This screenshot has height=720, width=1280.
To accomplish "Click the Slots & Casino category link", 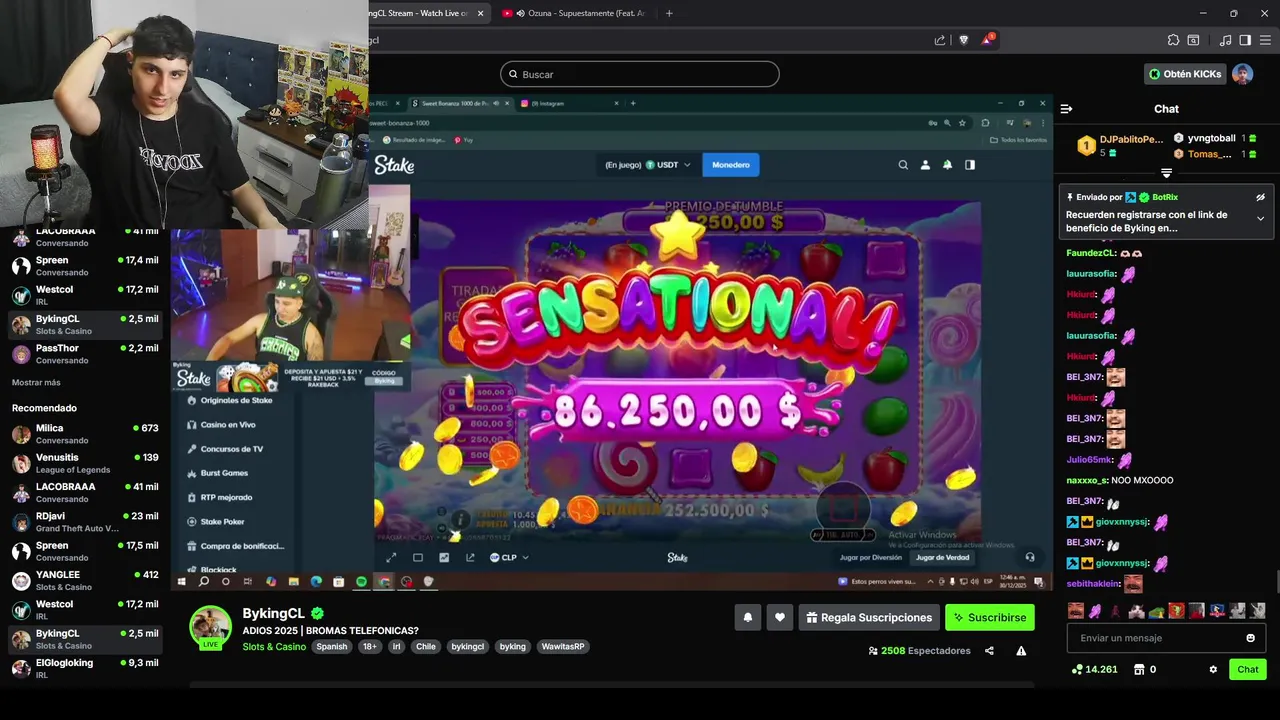I will coord(274,647).
